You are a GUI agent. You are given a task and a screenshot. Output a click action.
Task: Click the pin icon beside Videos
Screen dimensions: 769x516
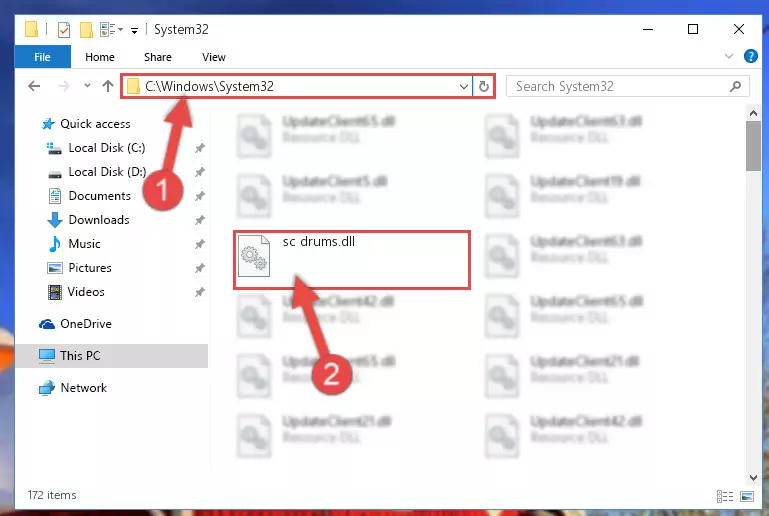click(x=199, y=292)
